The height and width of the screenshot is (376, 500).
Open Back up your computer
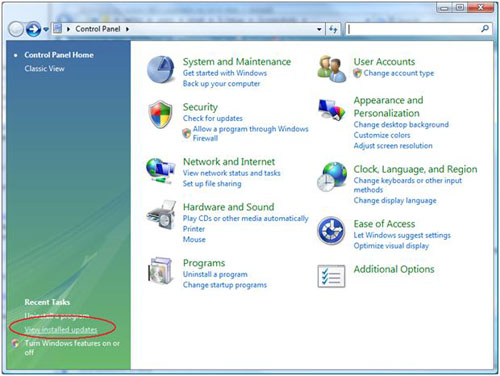coord(221,84)
